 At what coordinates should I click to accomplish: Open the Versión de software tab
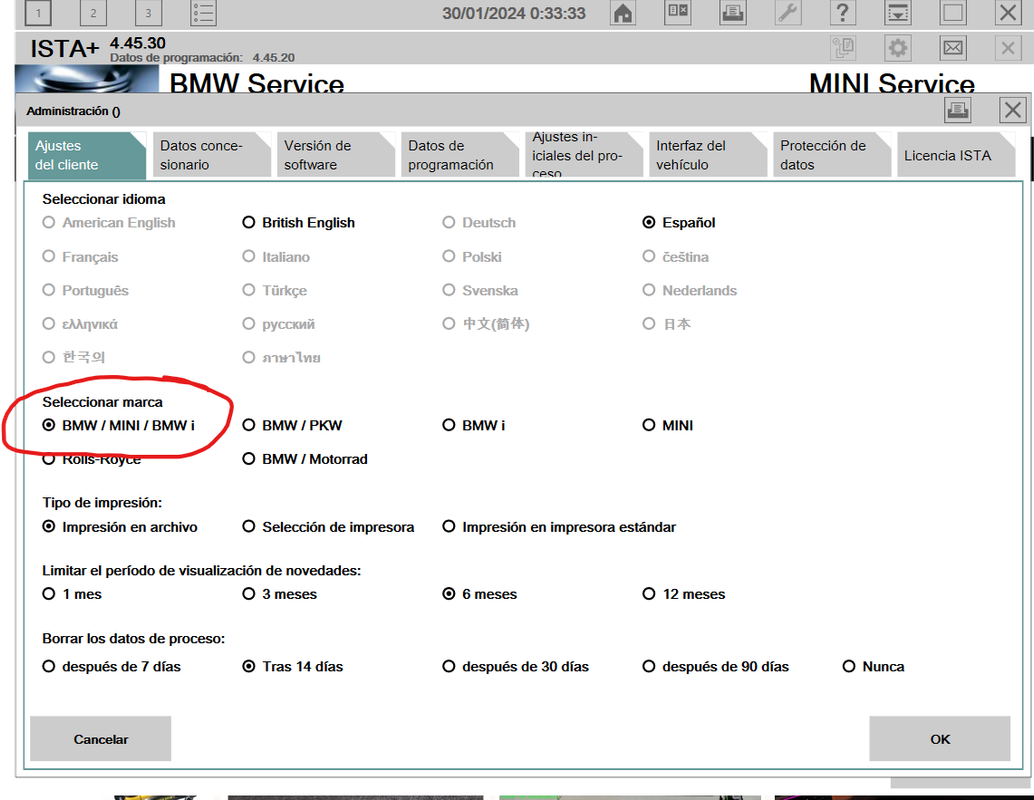(336, 155)
